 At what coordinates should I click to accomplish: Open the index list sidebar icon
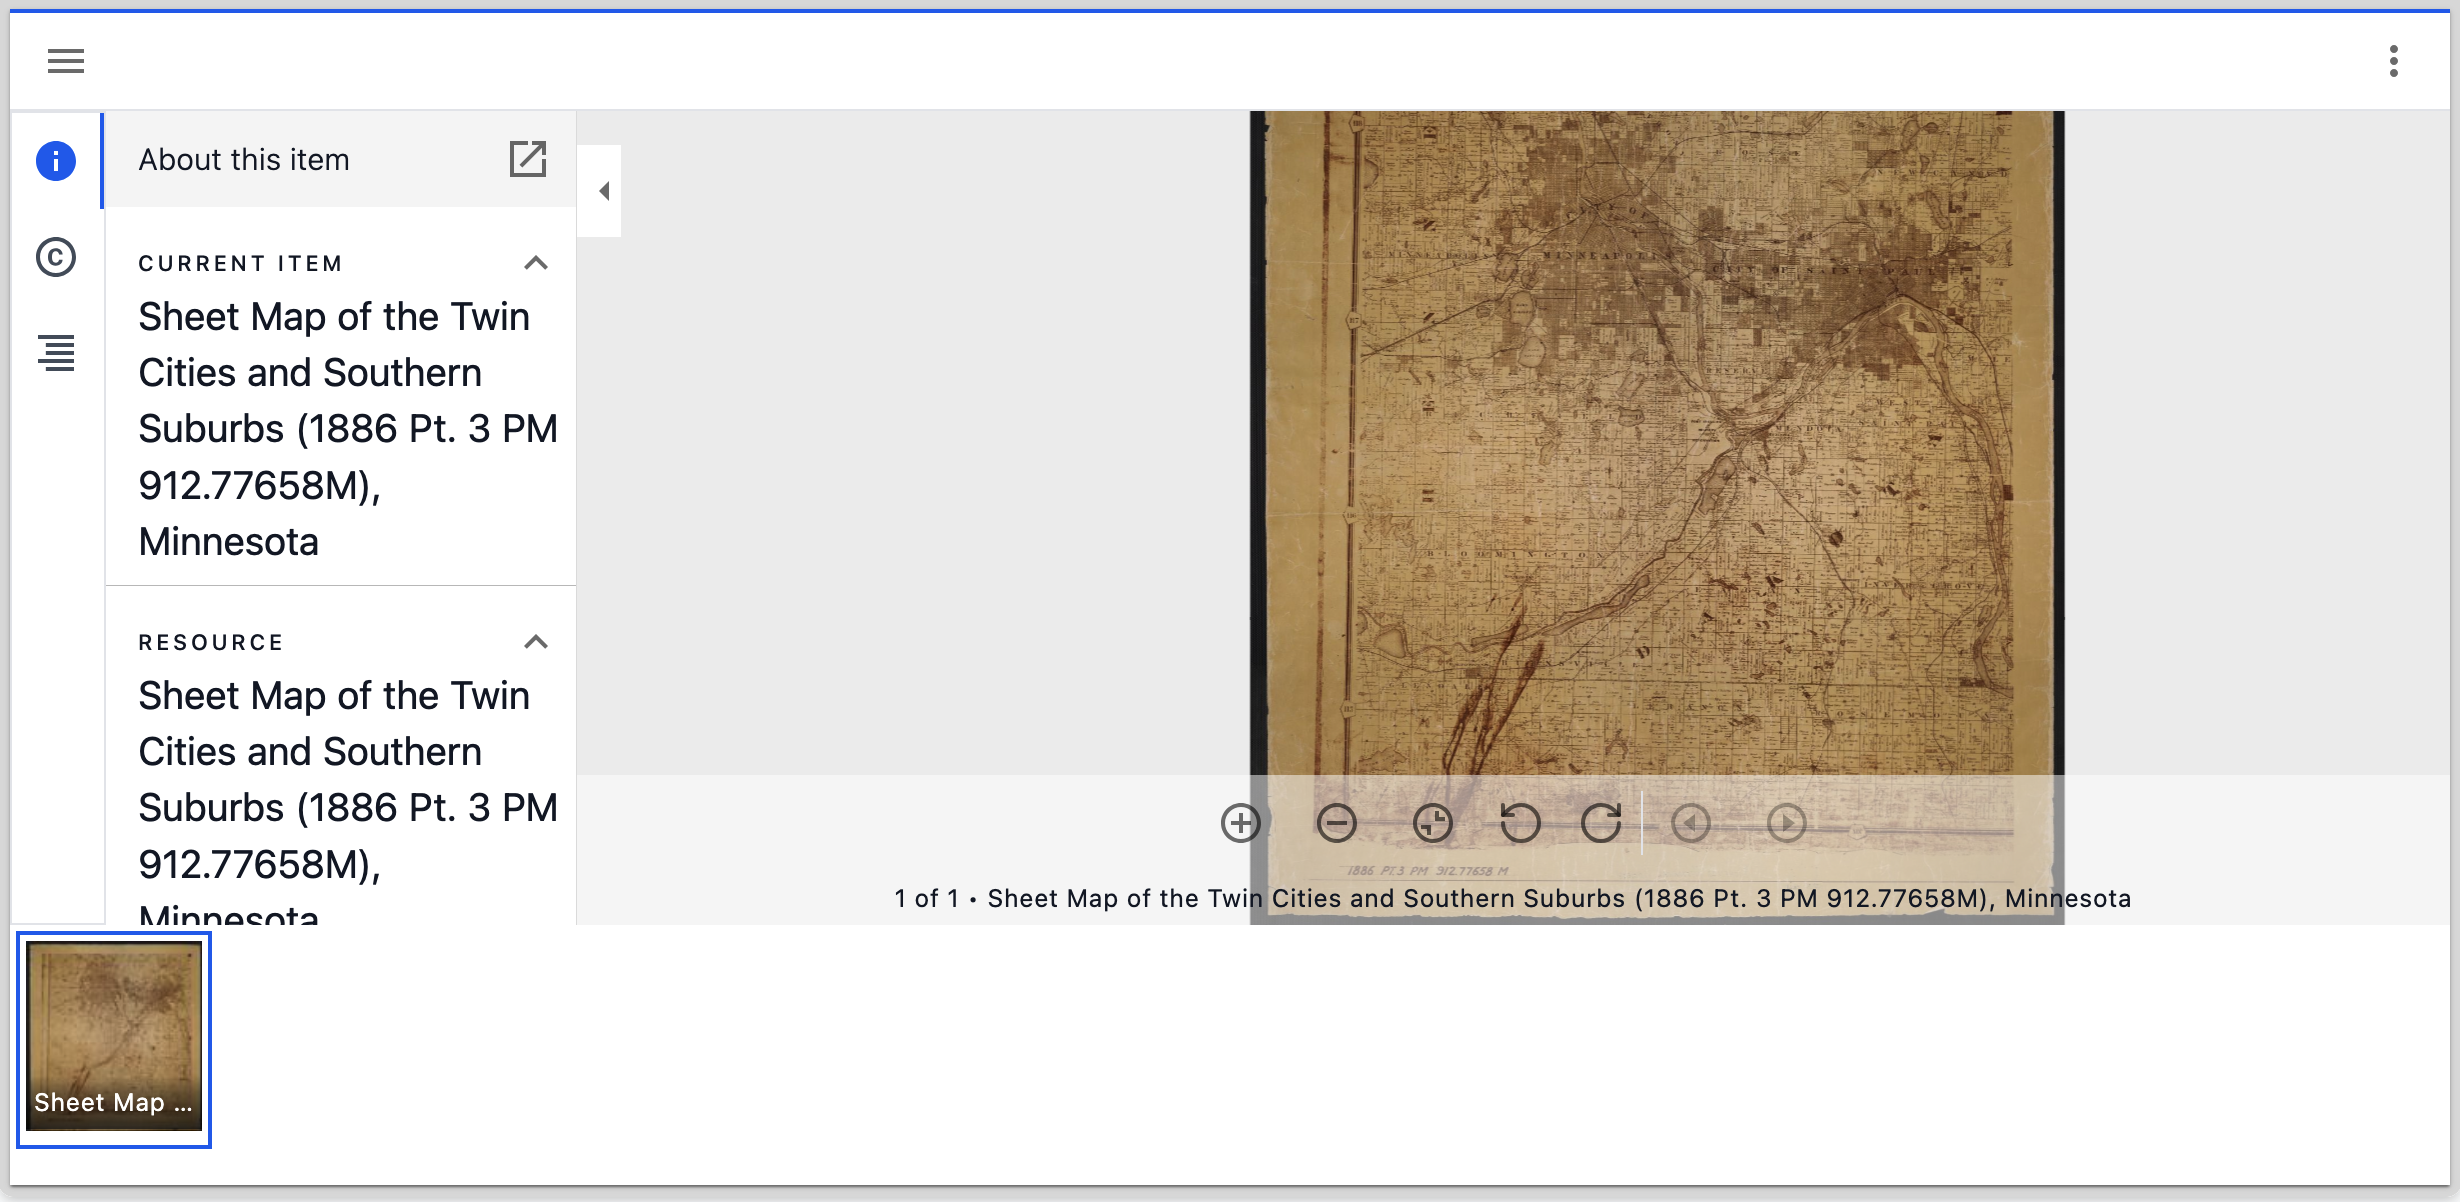(x=56, y=353)
